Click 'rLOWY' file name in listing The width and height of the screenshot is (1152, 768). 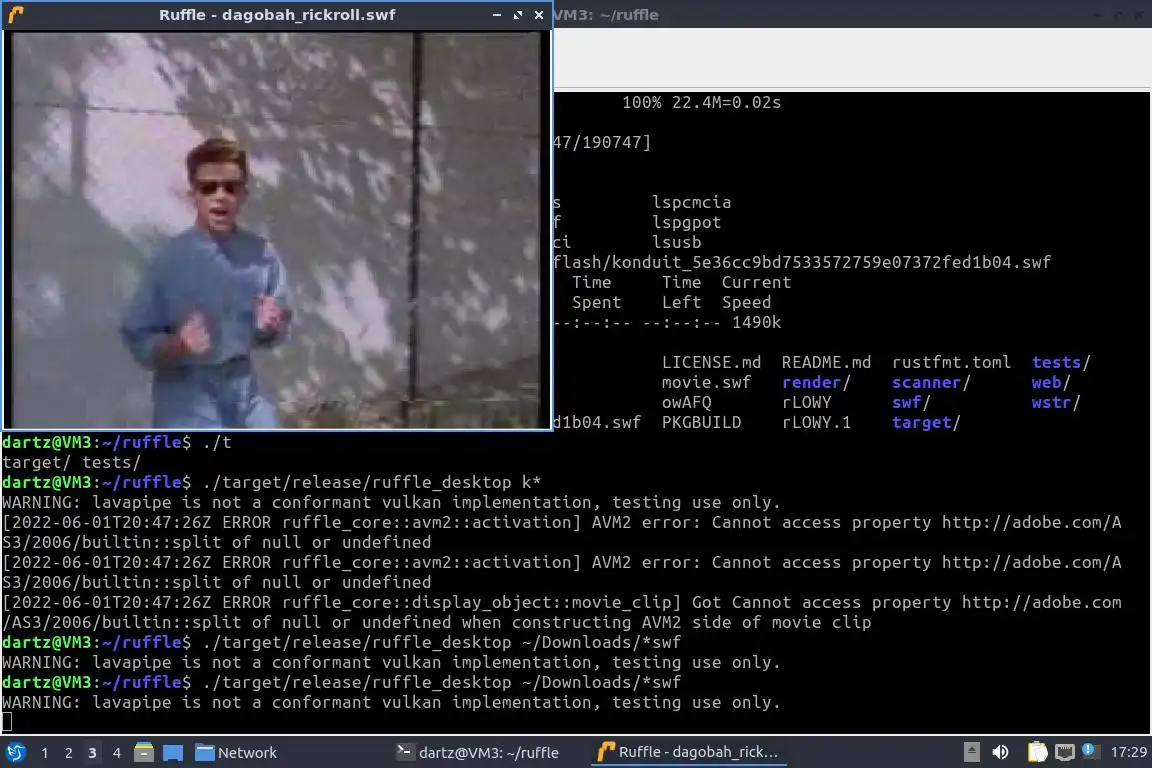[806, 402]
